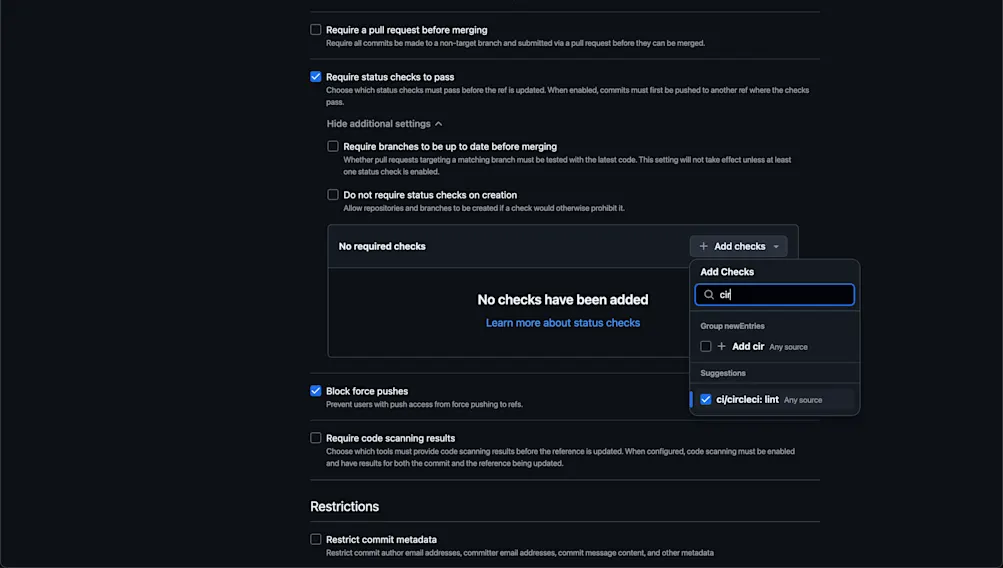Image resolution: width=1003 pixels, height=568 pixels.
Task: Click the plus icon beside Add cir
Action: 722,346
